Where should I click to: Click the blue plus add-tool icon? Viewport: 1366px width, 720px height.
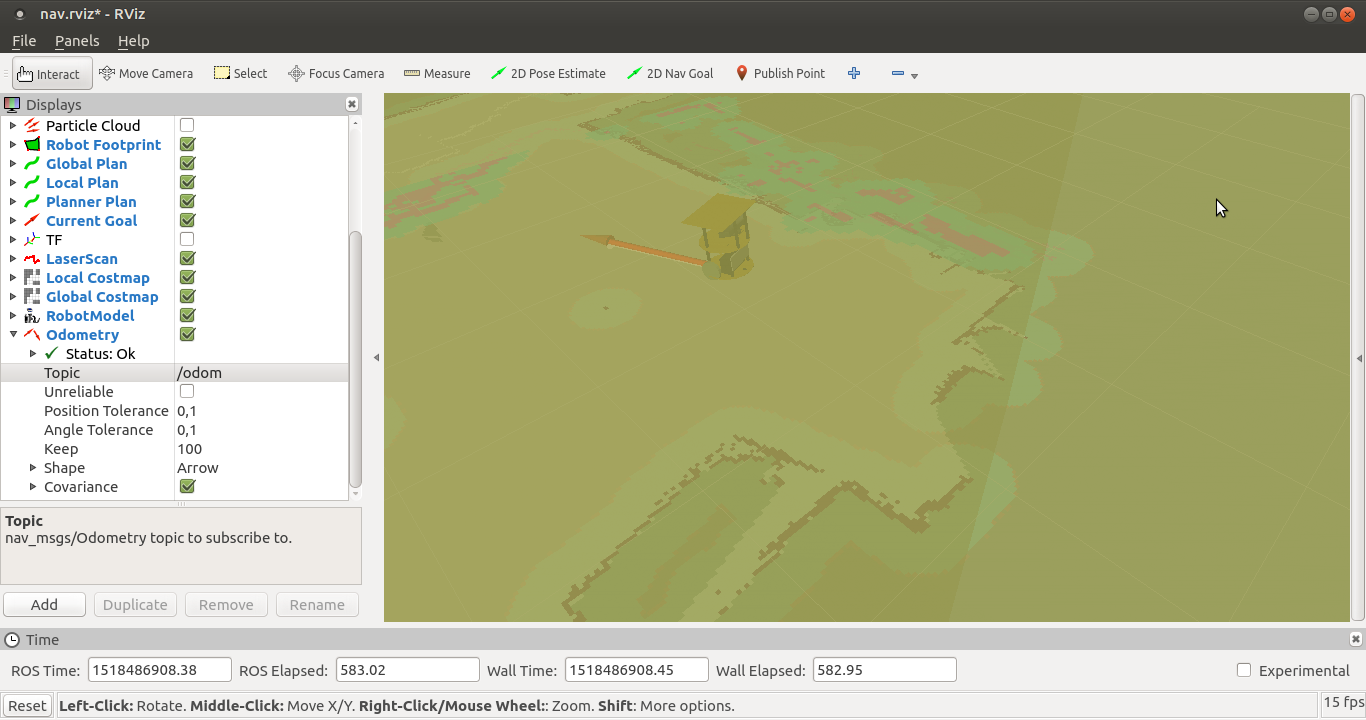[854, 73]
